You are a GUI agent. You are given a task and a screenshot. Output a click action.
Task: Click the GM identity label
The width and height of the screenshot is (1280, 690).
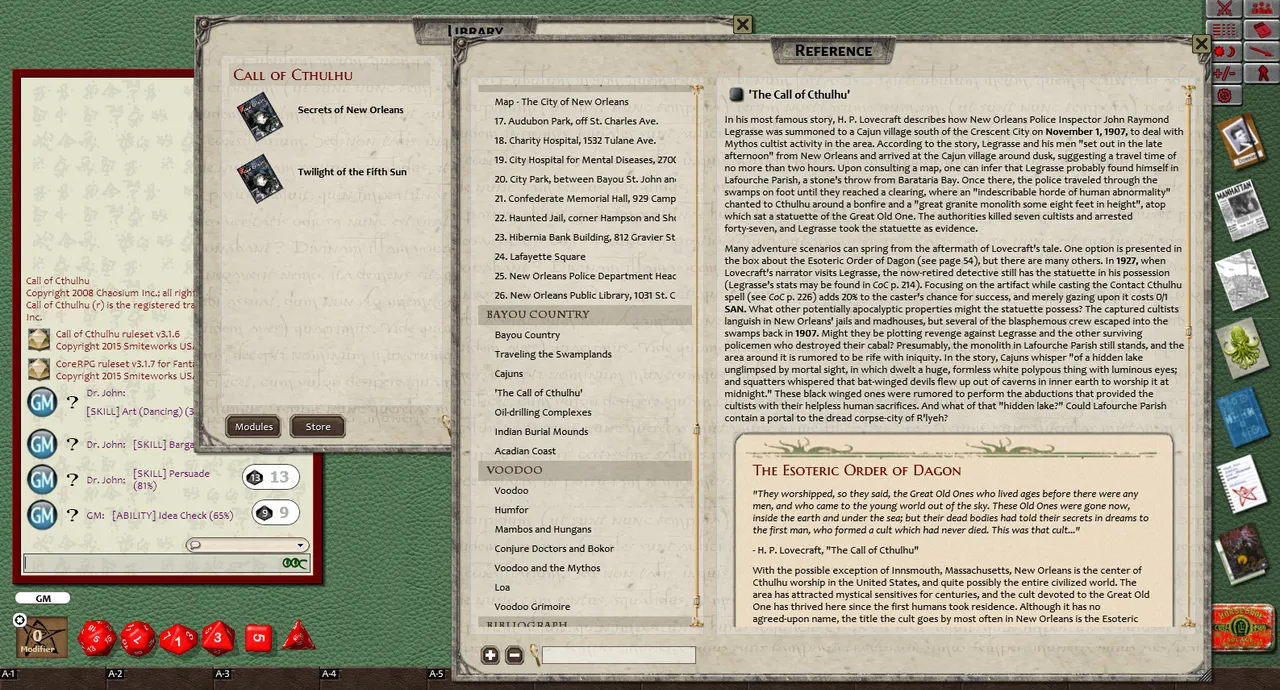(42, 598)
